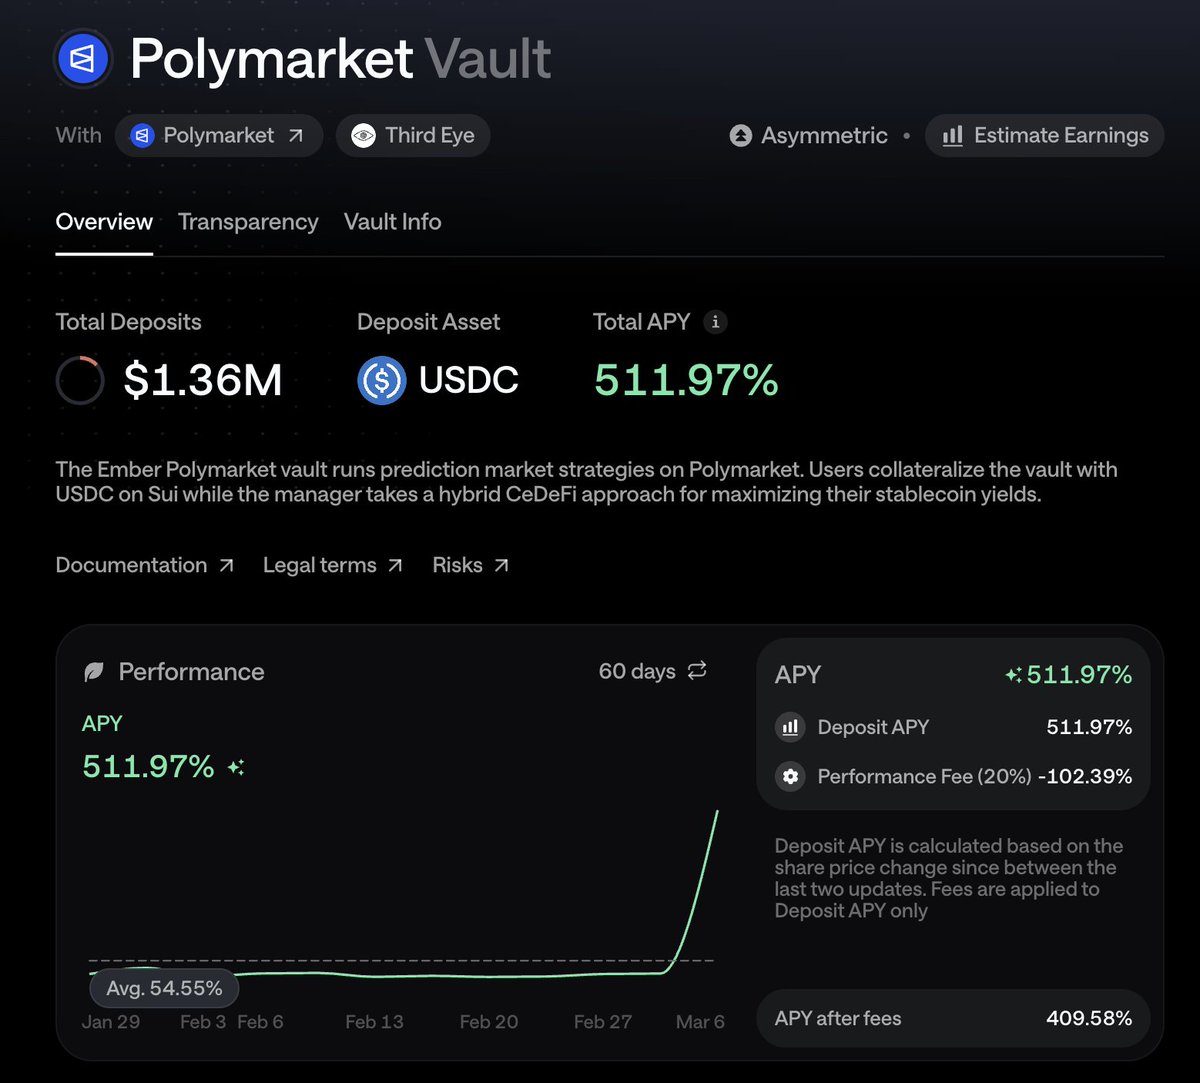Switch to the Overview tab
1200x1083 pixels.
click(104, 222)
